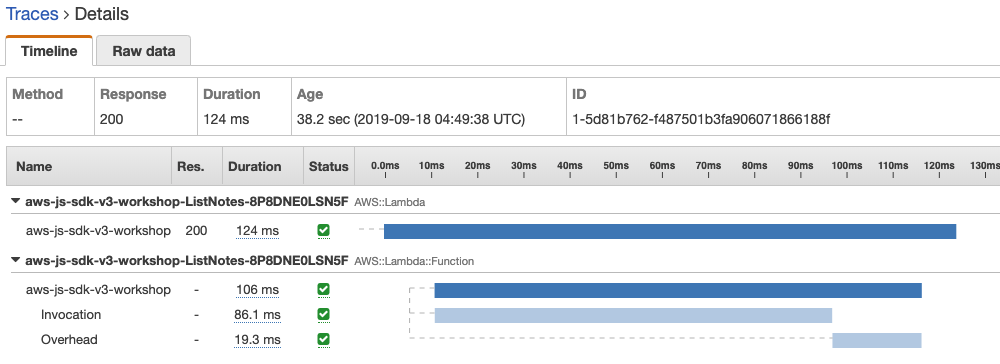Click the ListNotes group title labeled AWS::Lambda::Function
1000x364 pixels.
pos(187,261)
